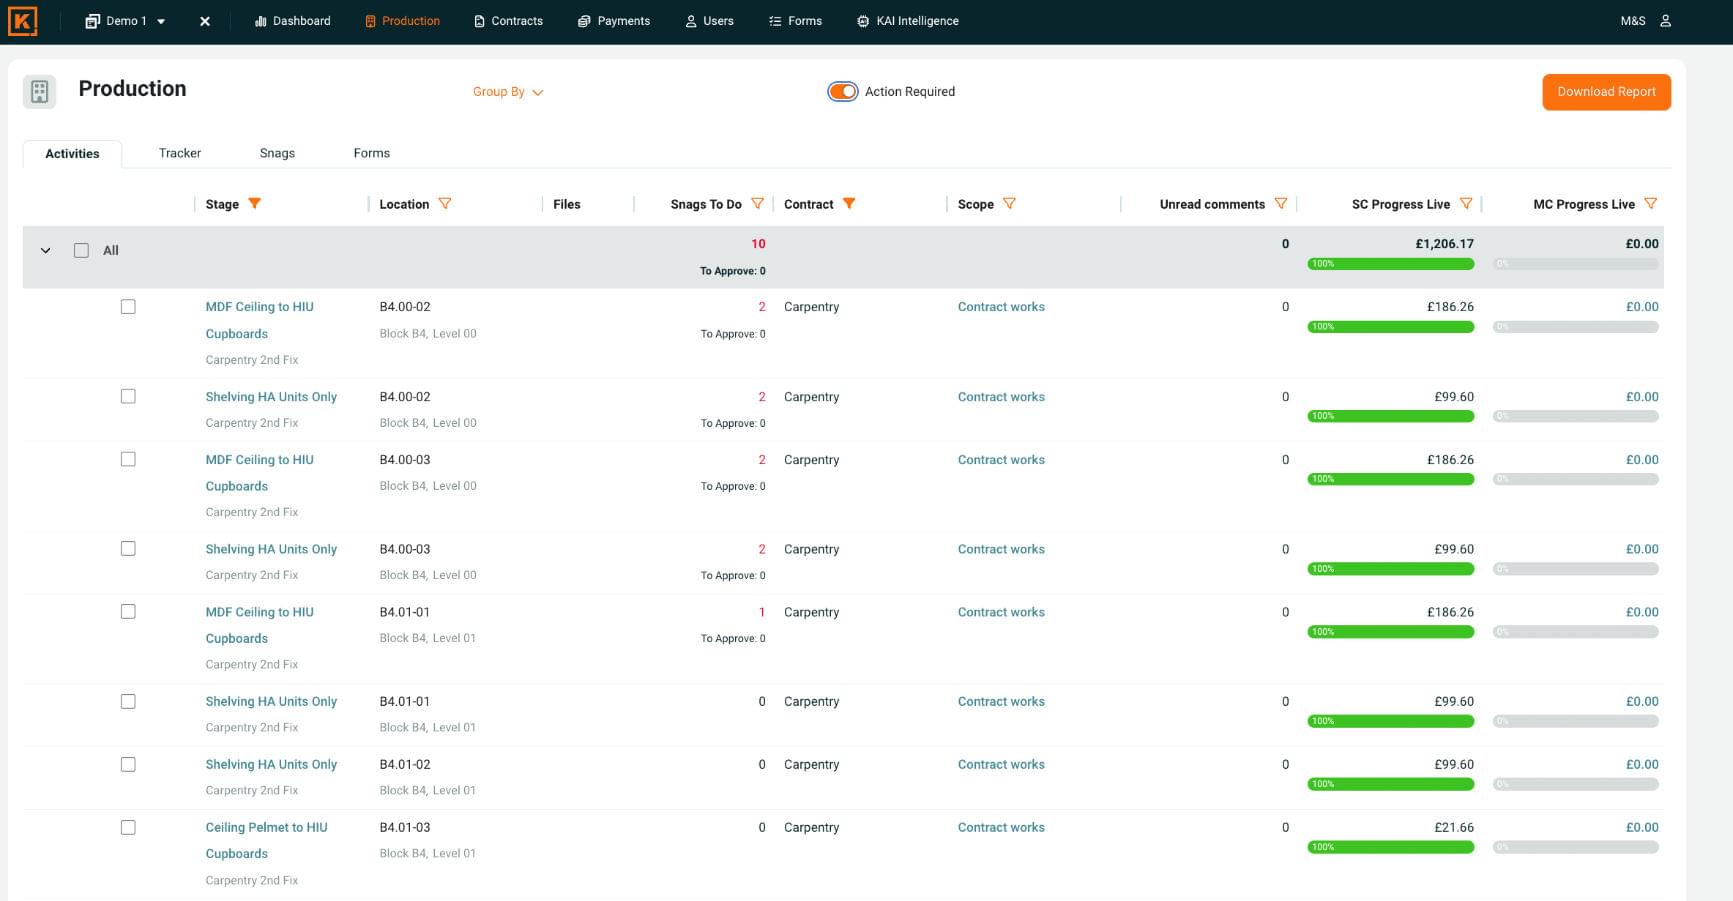The image size is (1733, 901).
Task: Open the Group By dropdown
Action: pos(507,92)
